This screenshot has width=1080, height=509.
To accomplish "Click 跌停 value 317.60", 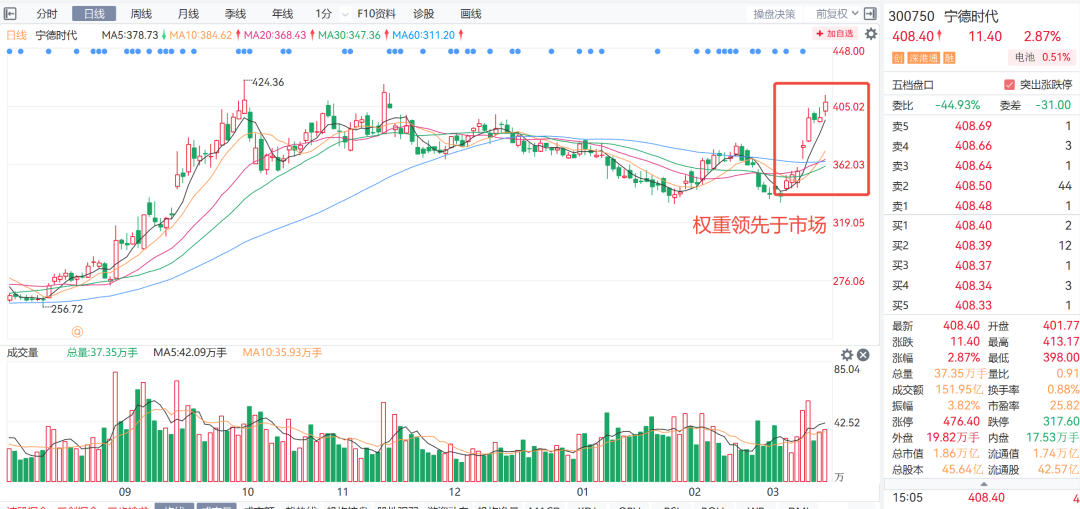I will [1062, 421].
